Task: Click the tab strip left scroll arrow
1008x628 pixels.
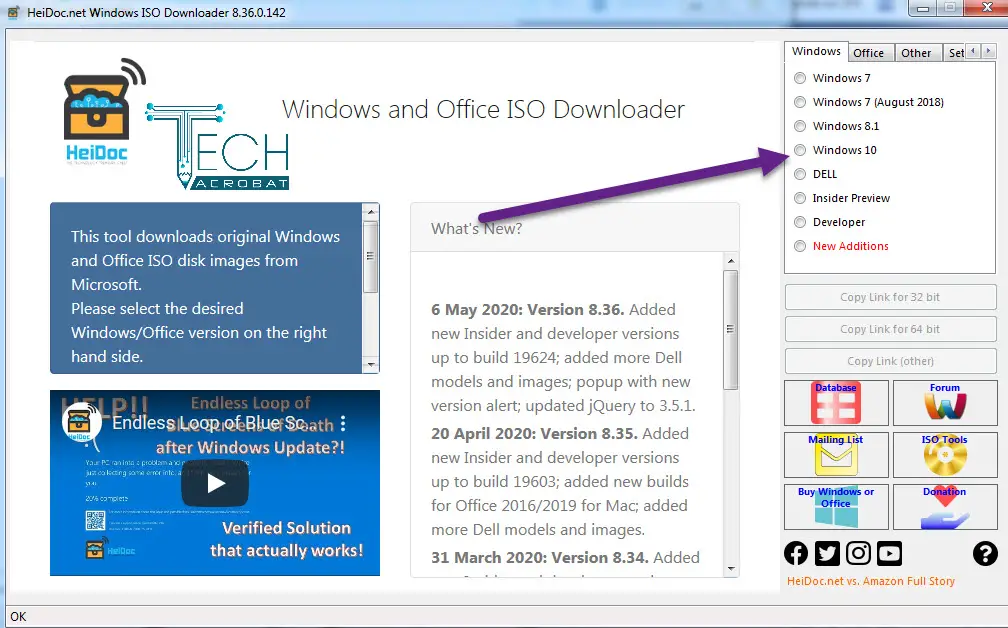Action: (x=973, y=51)
